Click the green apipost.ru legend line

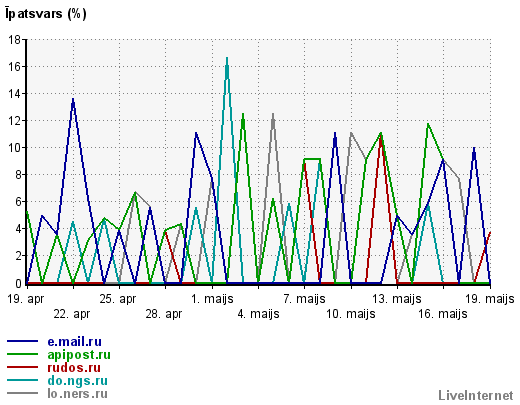[x=22, y=354]
